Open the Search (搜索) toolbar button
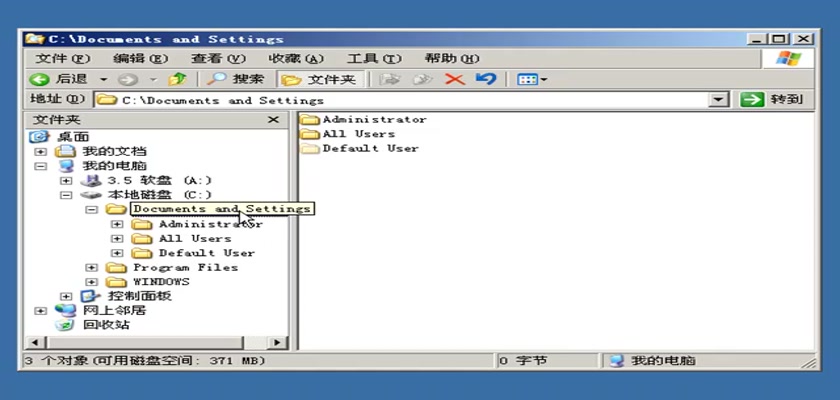Screen dimensions: 840x400 236,79
